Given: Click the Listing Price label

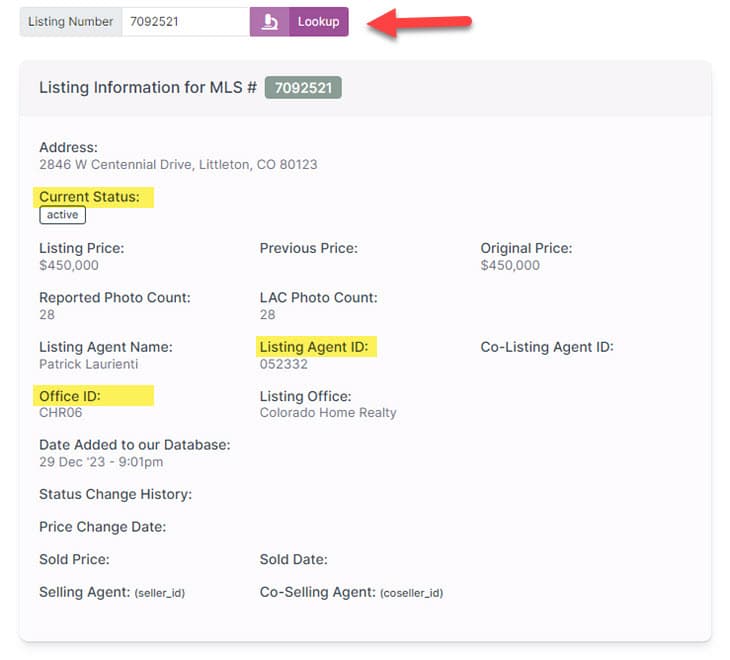Looking at the screenshot, I should [x=82, y=248].
